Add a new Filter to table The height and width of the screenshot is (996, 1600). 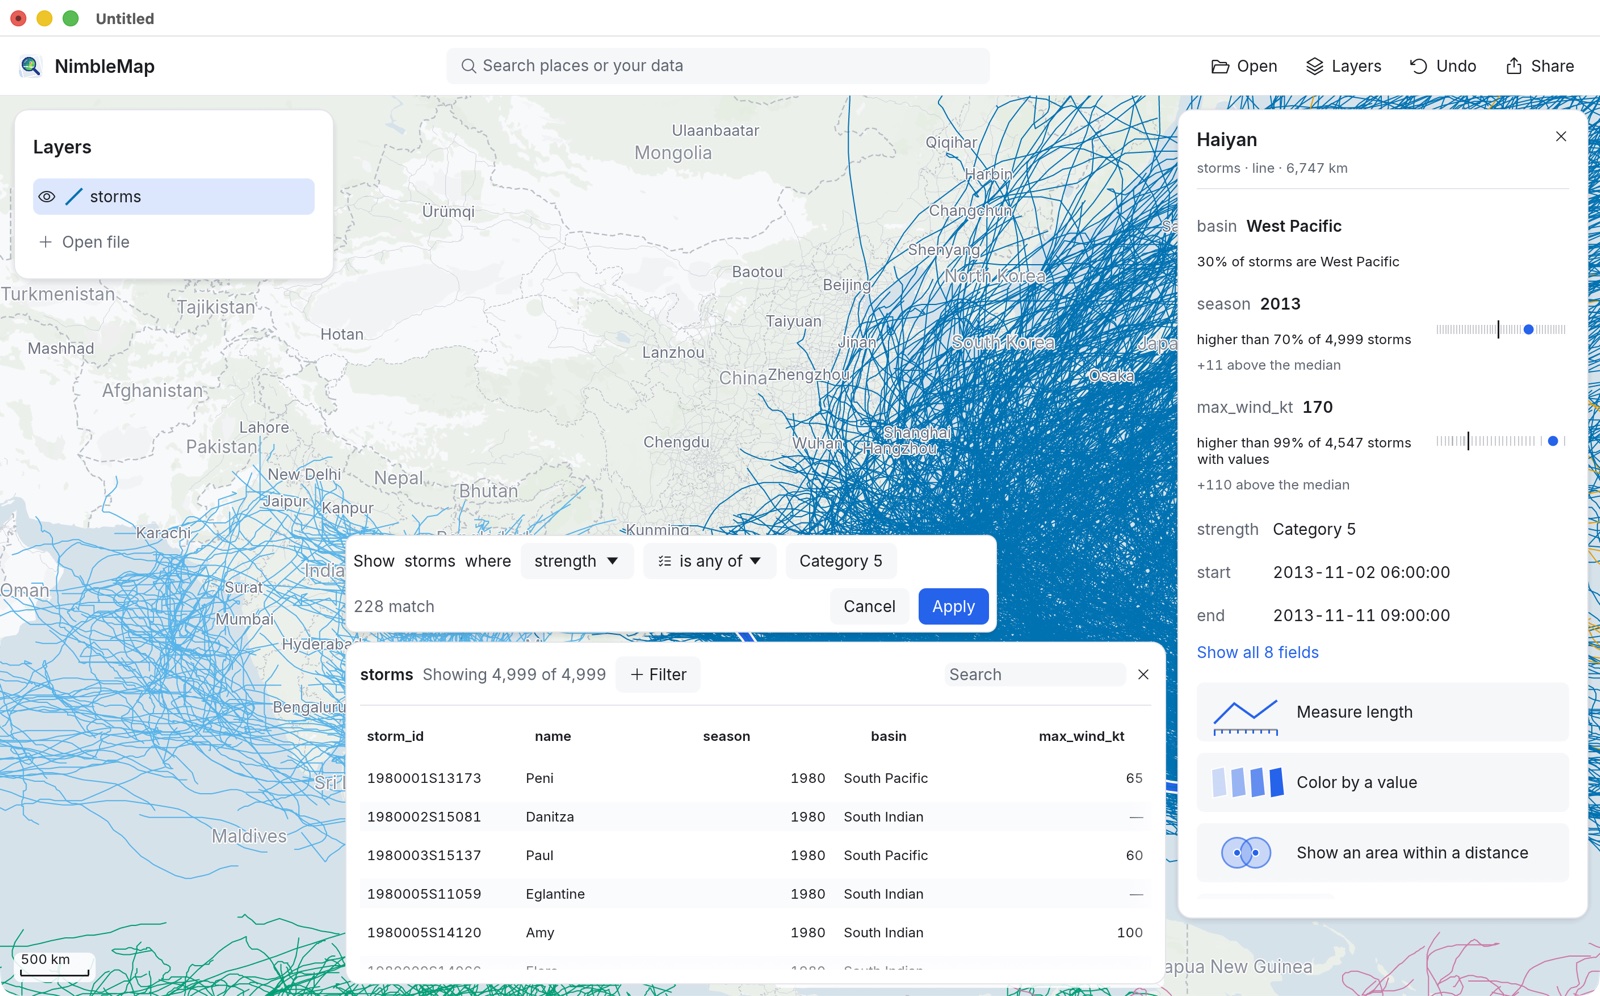click(x=658, y=675)
